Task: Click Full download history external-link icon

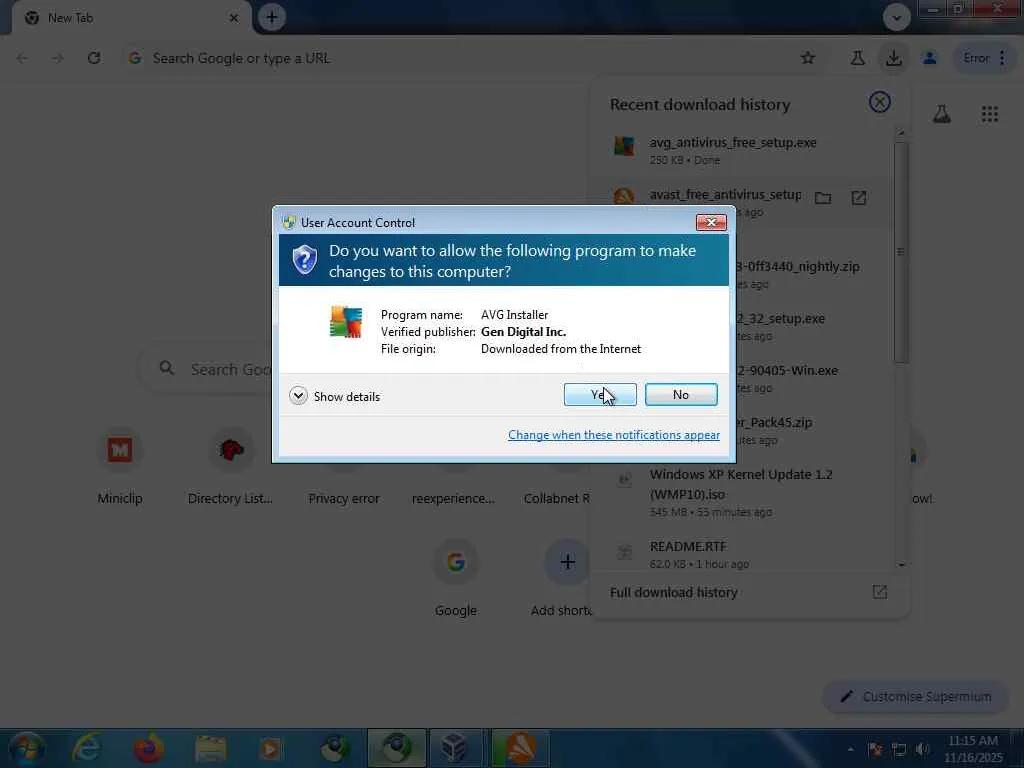Action: [x=880, y=592]
